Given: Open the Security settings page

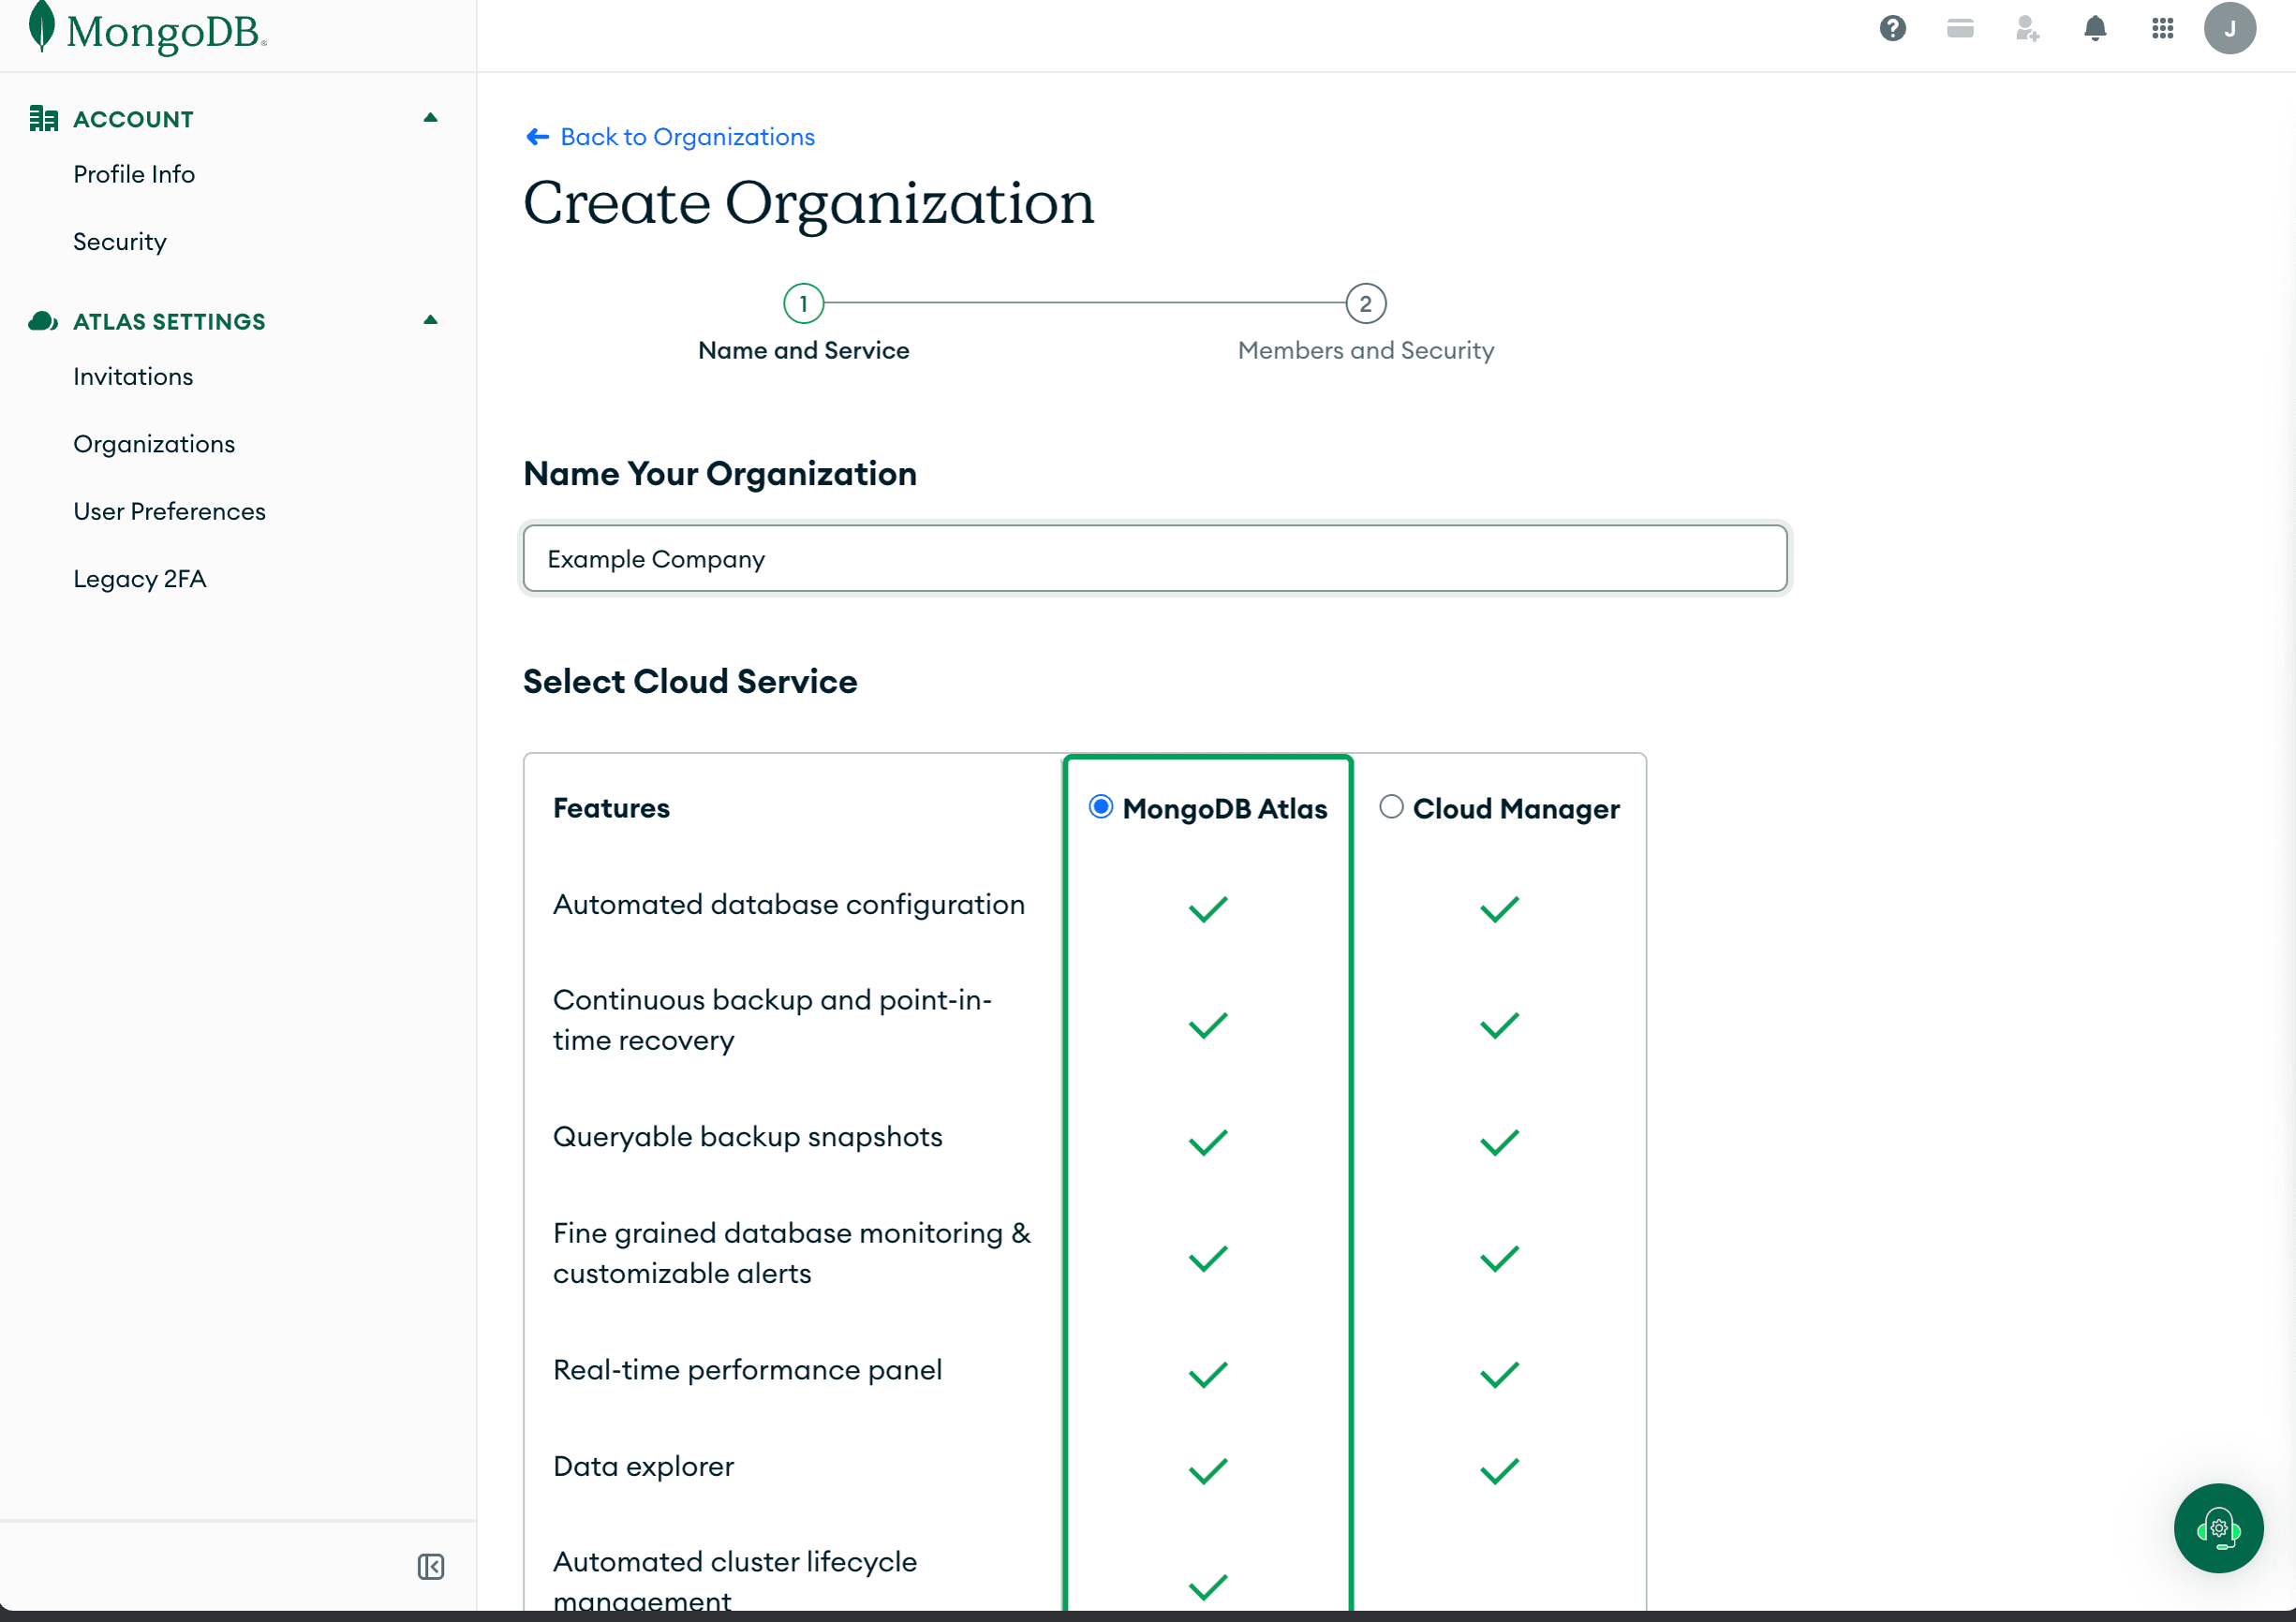Looking at the screenshot, I should point(120,242).
